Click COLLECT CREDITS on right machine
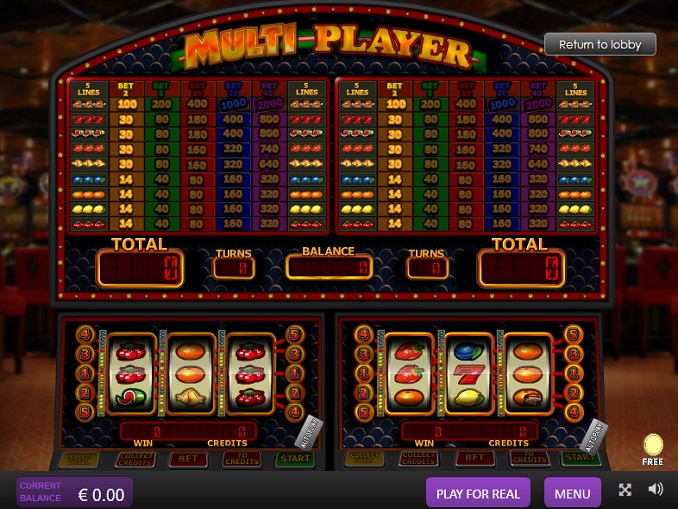This screenshot has height=509, width=678. (419, 458)
